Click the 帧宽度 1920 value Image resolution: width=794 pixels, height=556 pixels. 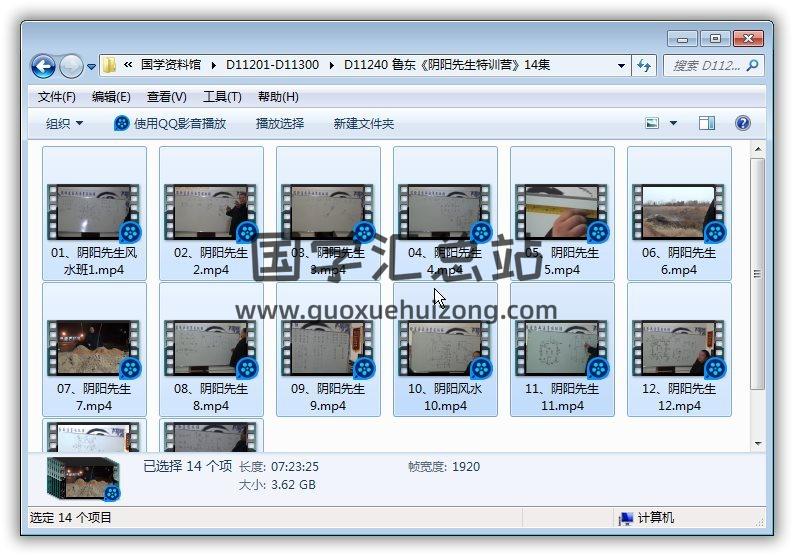coord(466,466)
